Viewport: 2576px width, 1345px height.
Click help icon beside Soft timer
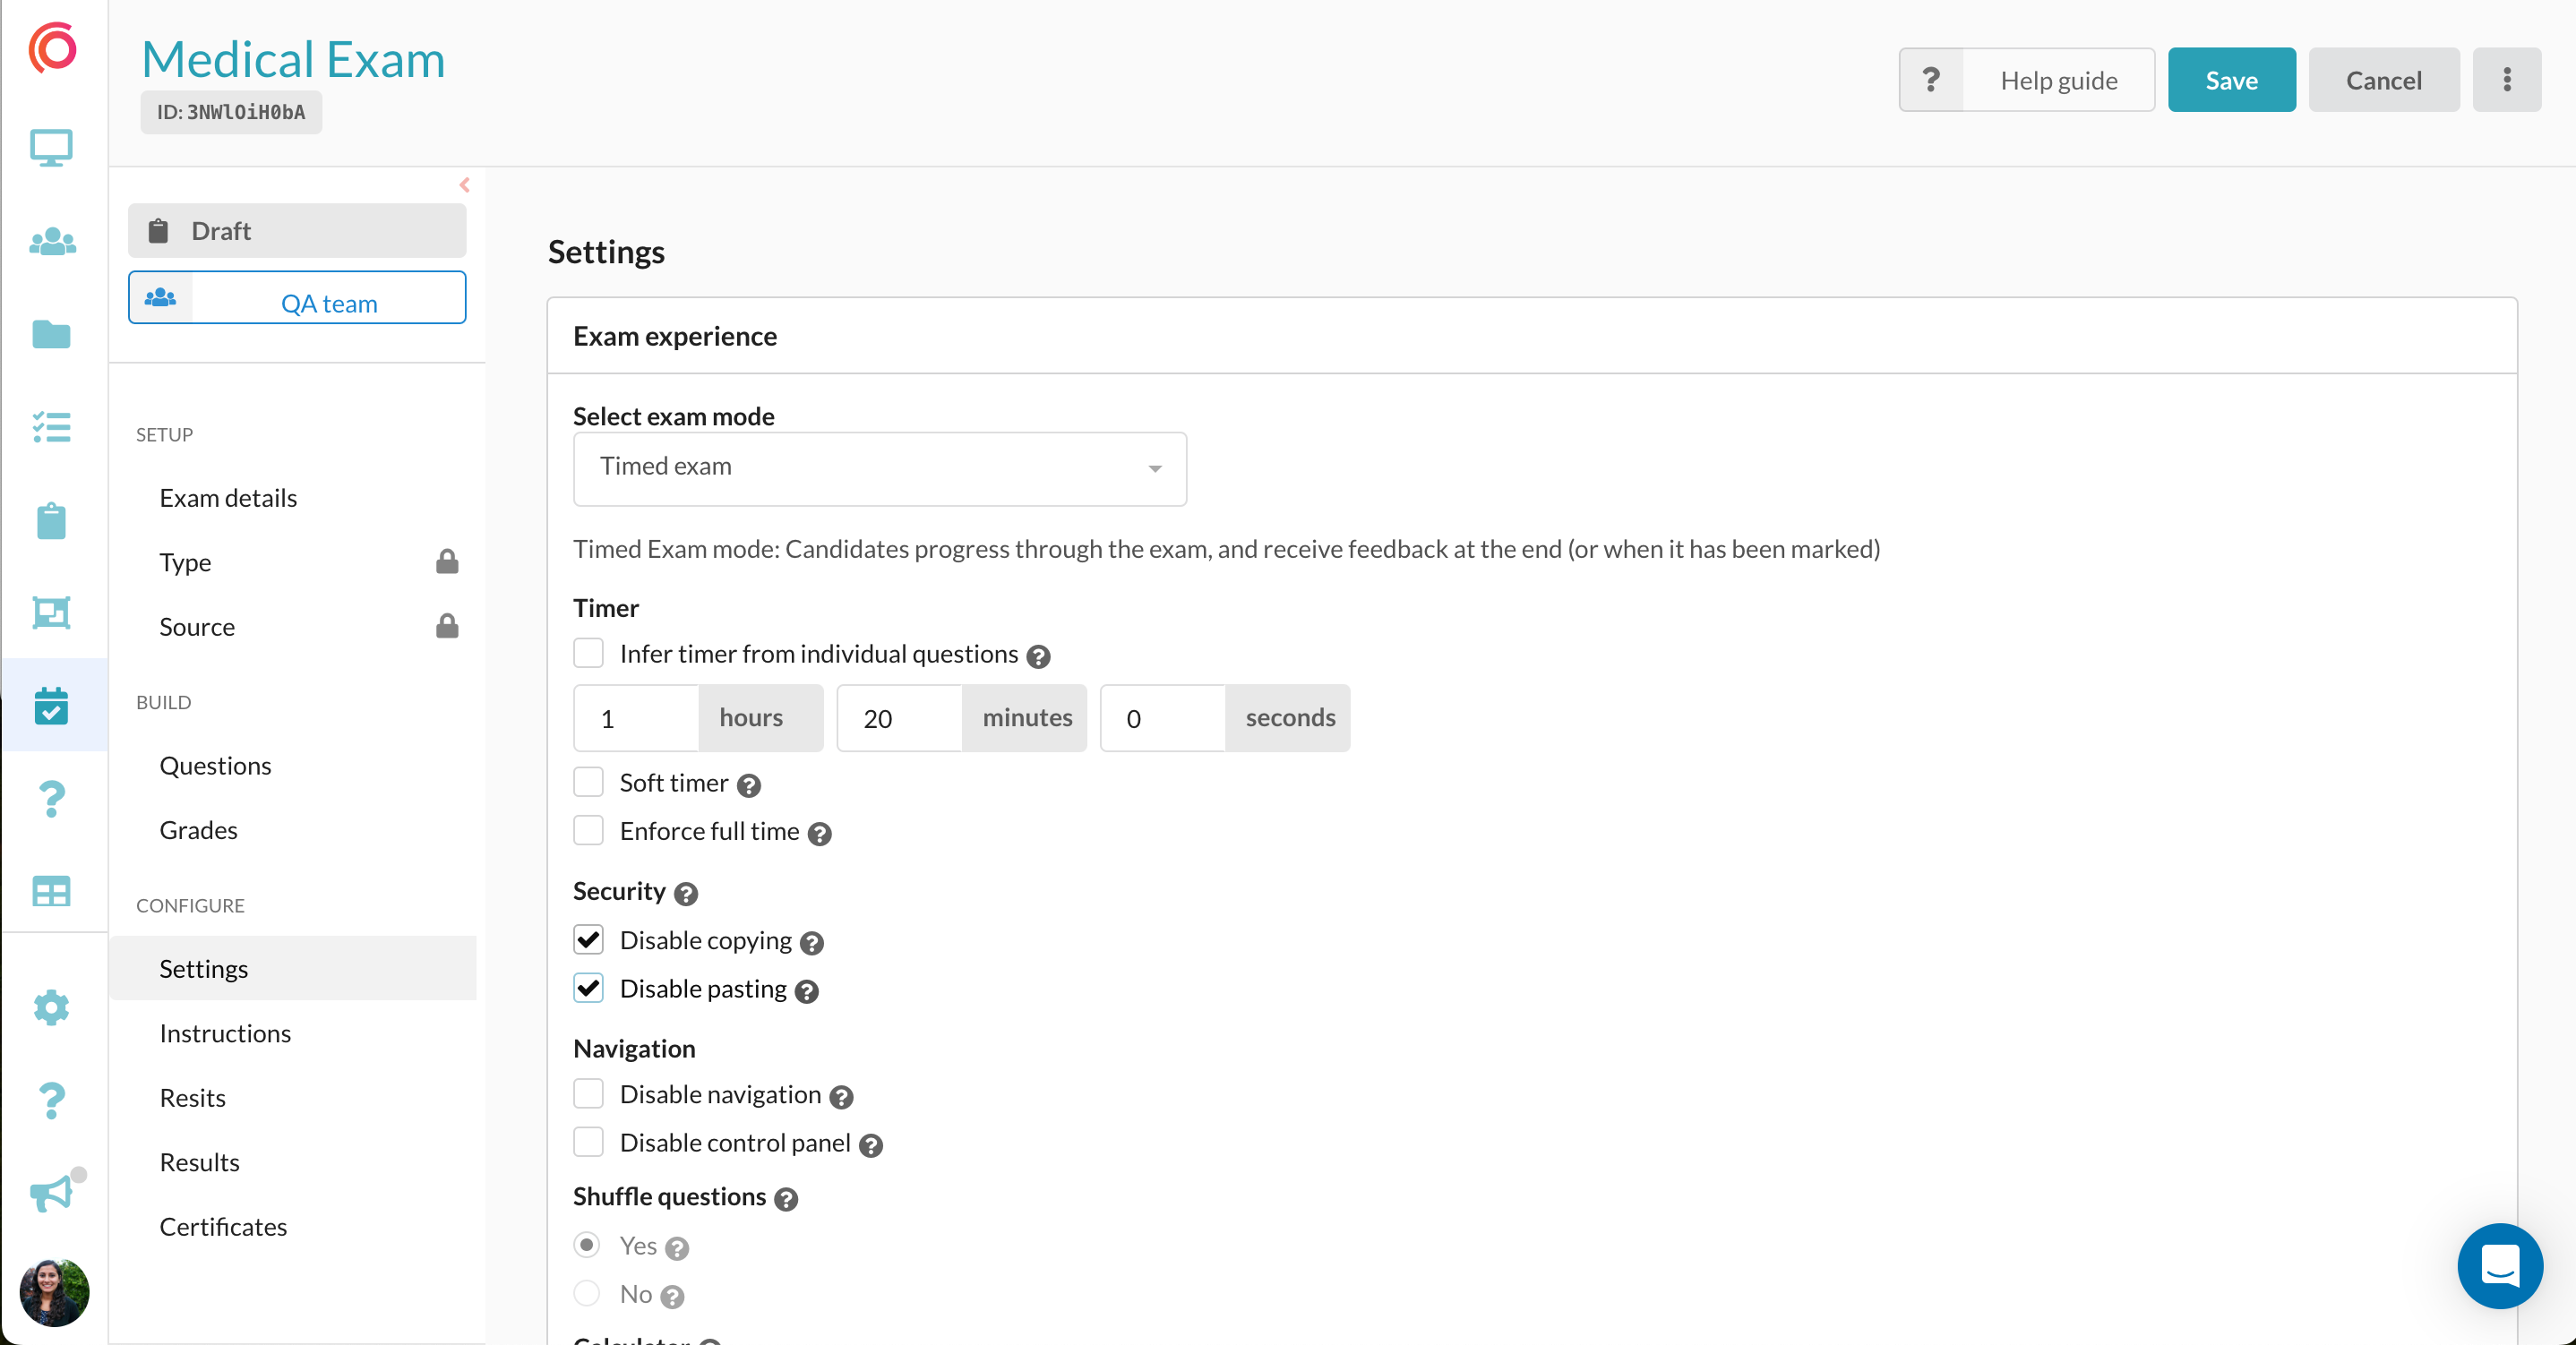(749, 785)
